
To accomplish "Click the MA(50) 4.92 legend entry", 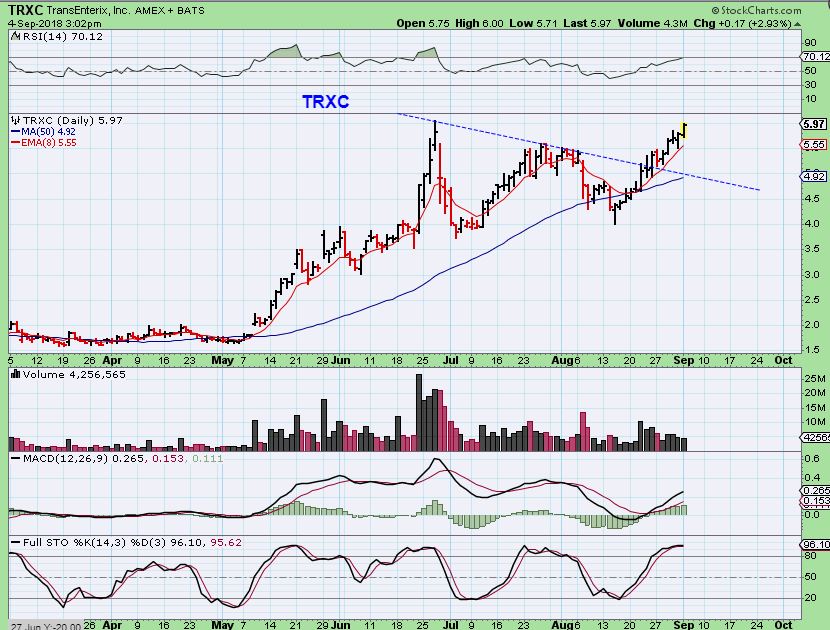I will tap(43, 132).
